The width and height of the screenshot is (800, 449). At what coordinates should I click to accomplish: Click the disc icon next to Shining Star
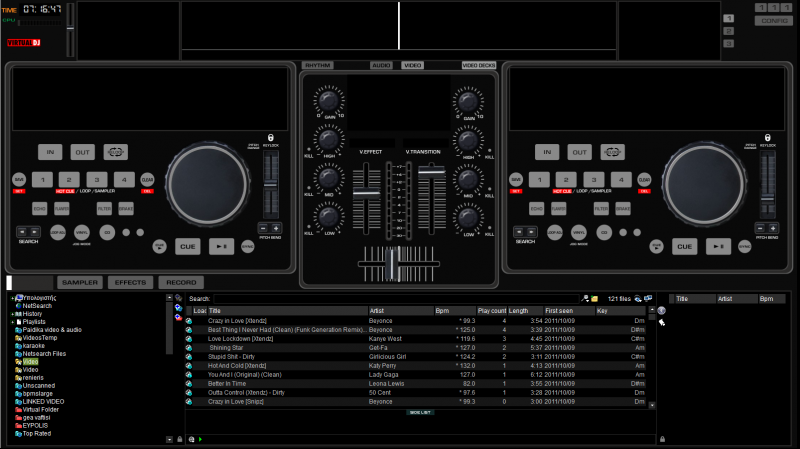click(189, 348)
